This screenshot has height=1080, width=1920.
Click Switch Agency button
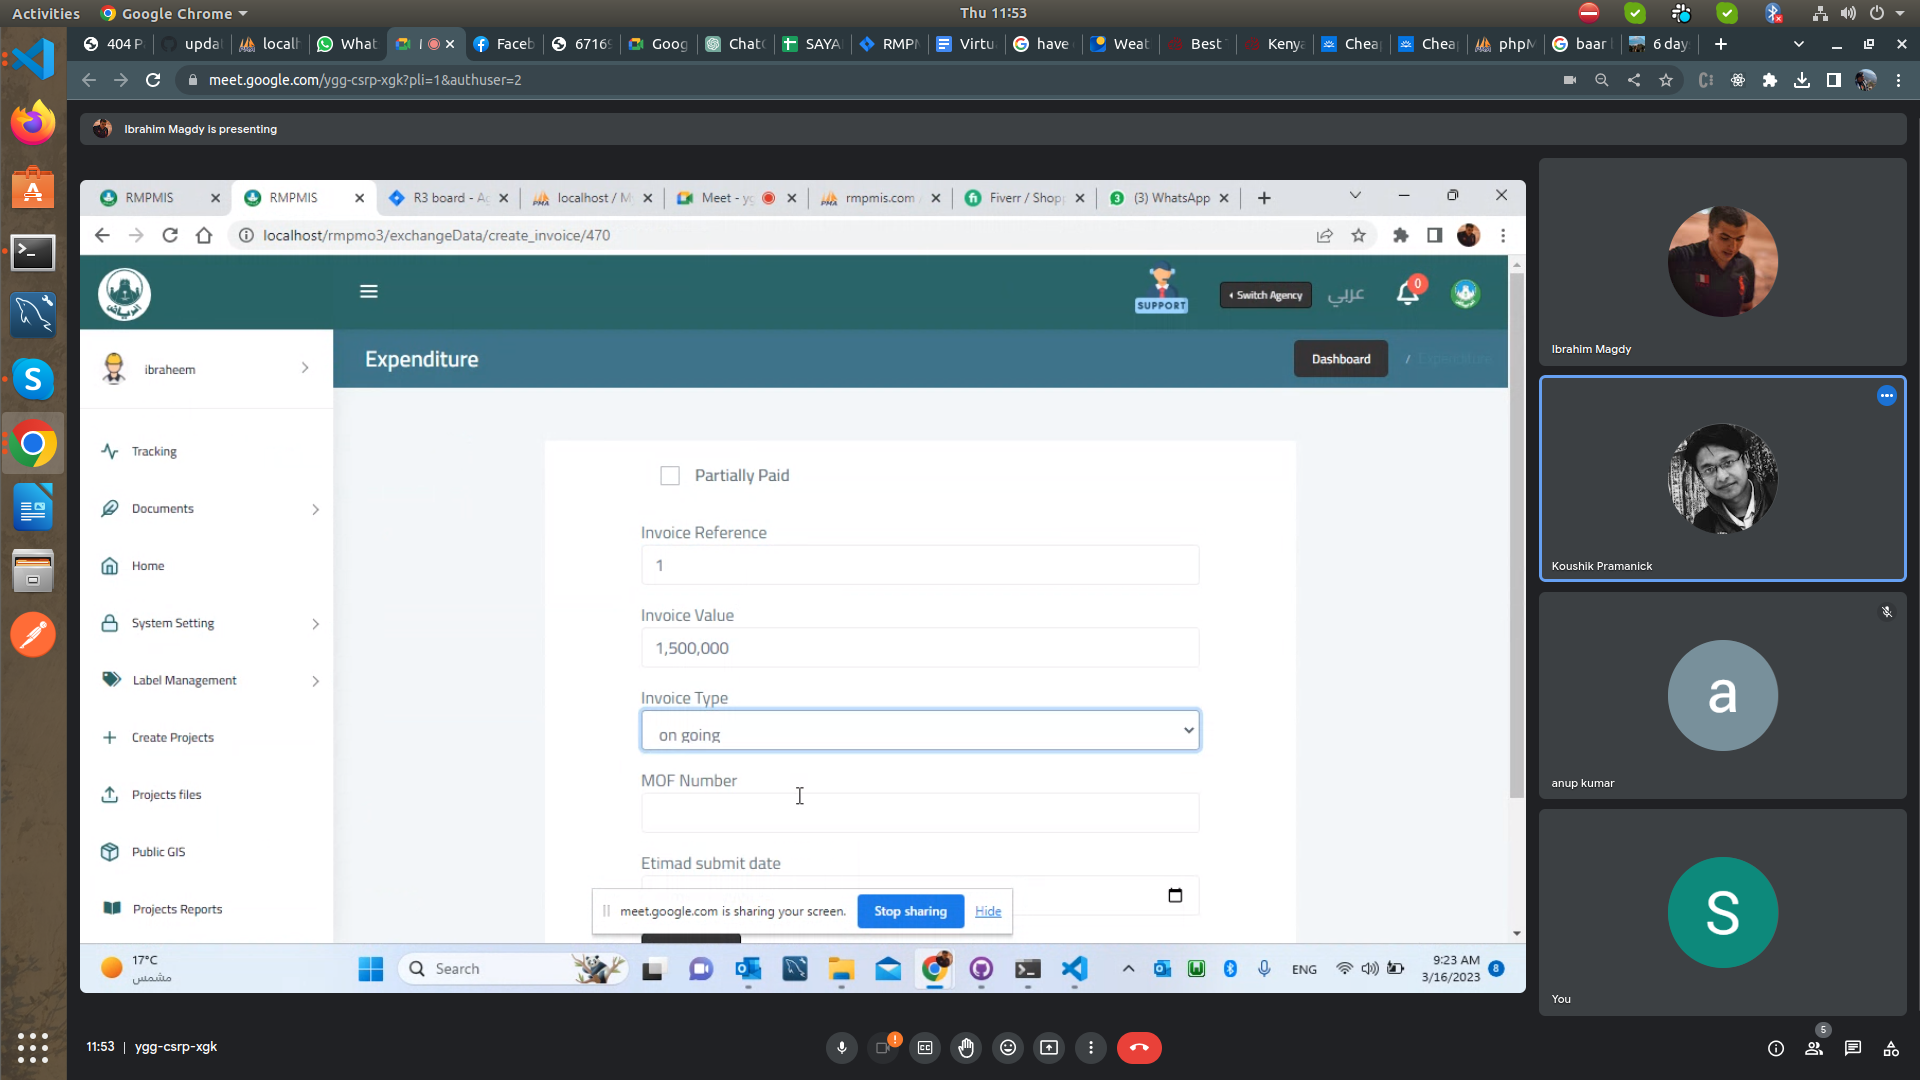click(x=1266, y=295)
